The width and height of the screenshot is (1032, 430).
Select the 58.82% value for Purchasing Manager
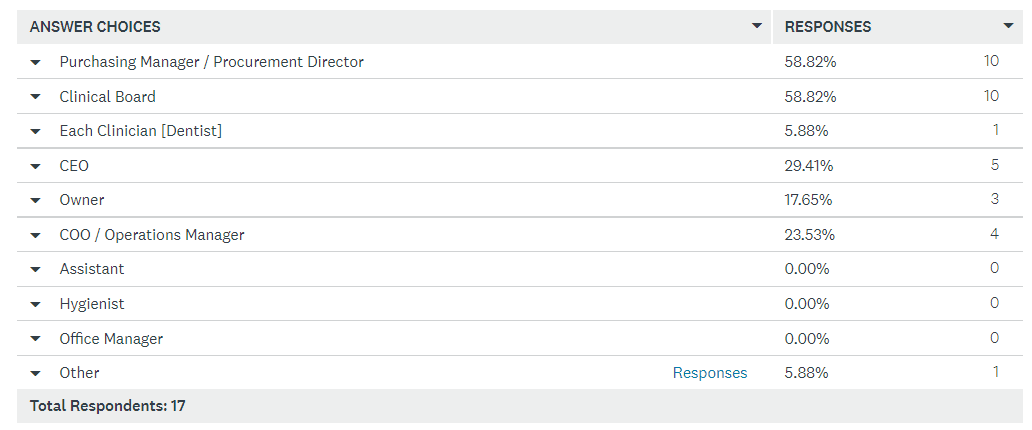click(810, 62)
